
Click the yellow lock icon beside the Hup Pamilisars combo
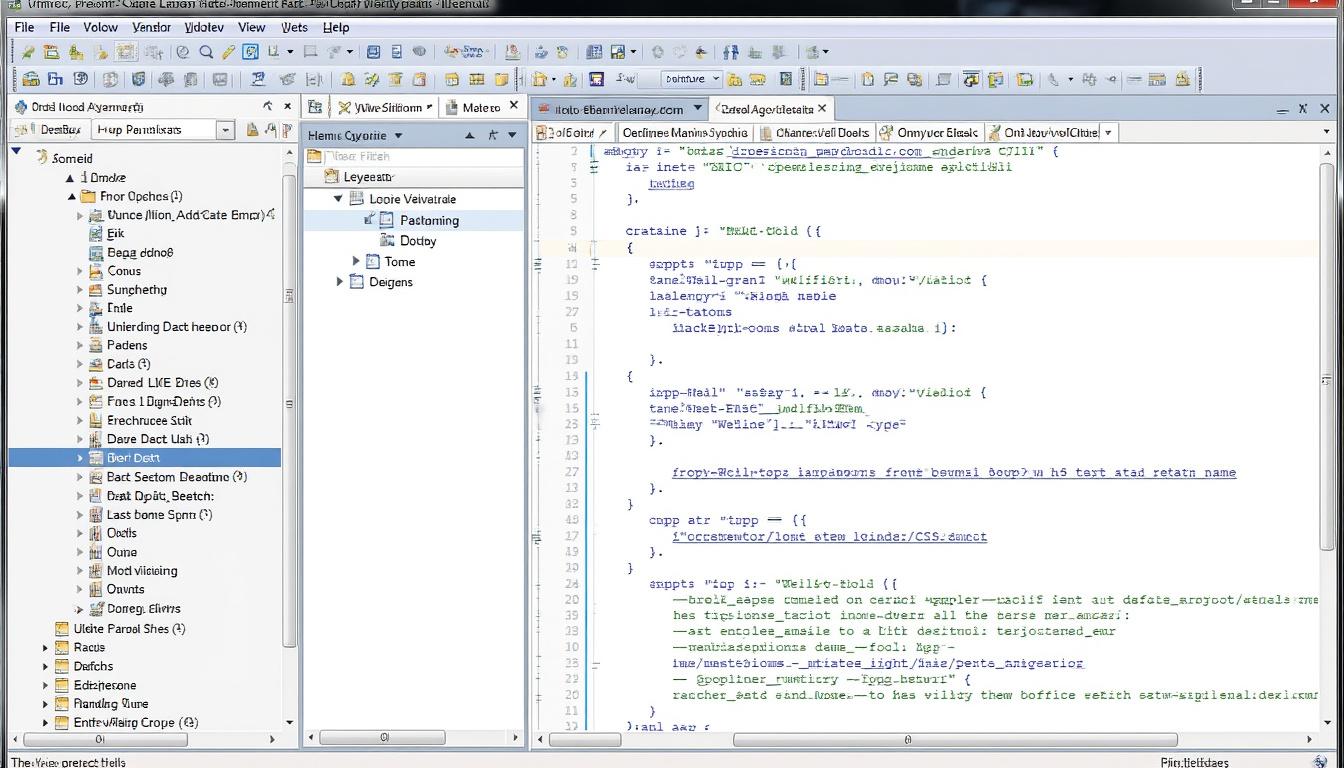[x=252, y=129]
